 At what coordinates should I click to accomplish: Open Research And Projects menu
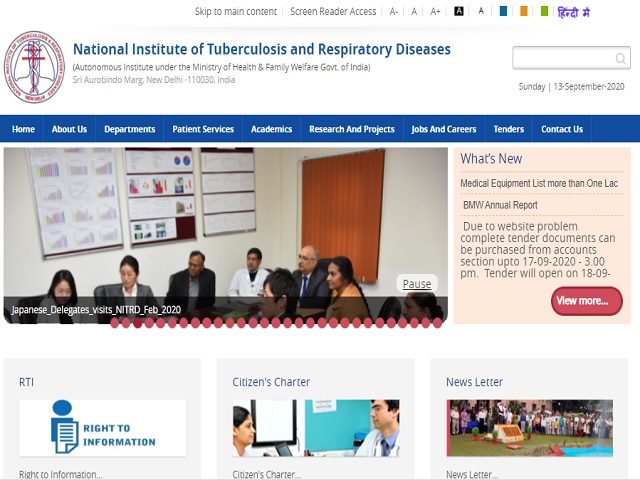[352, 129]
